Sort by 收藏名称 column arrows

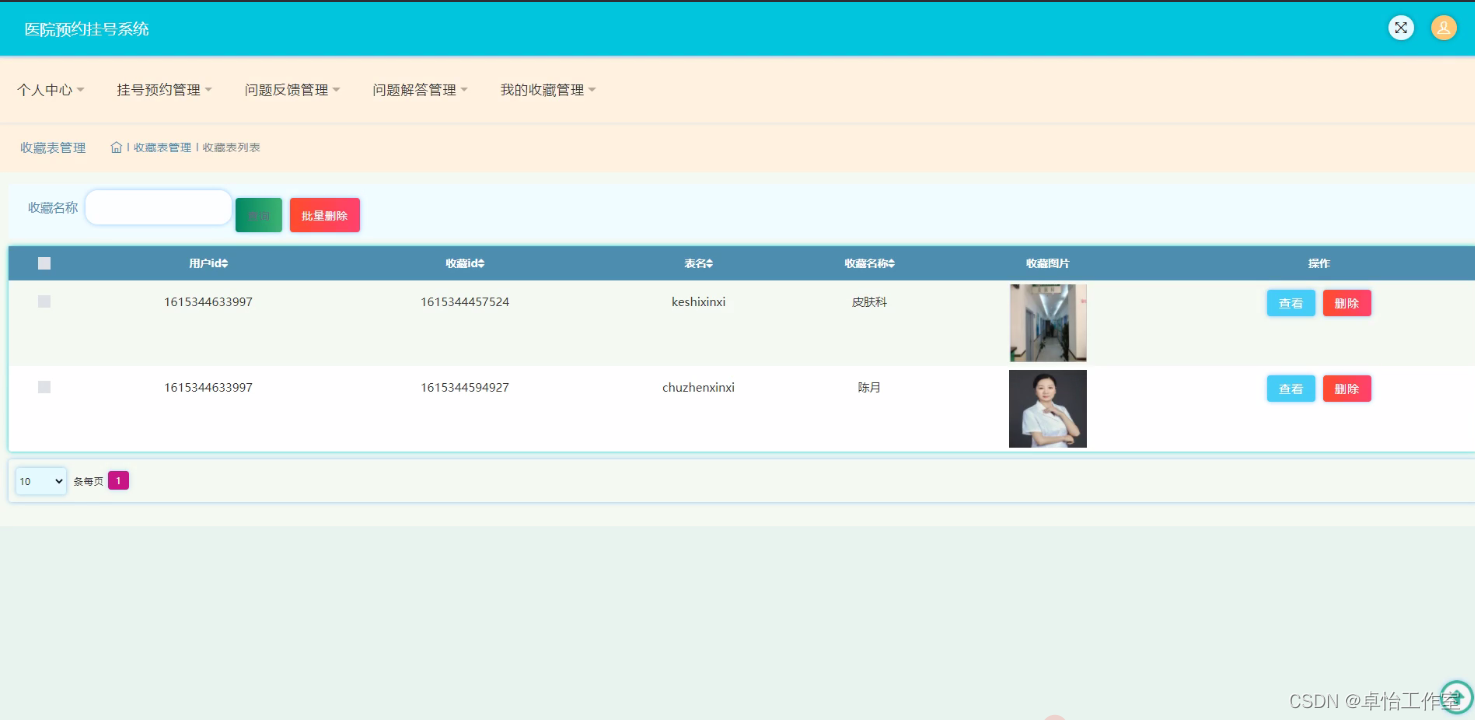click(891, 264)
